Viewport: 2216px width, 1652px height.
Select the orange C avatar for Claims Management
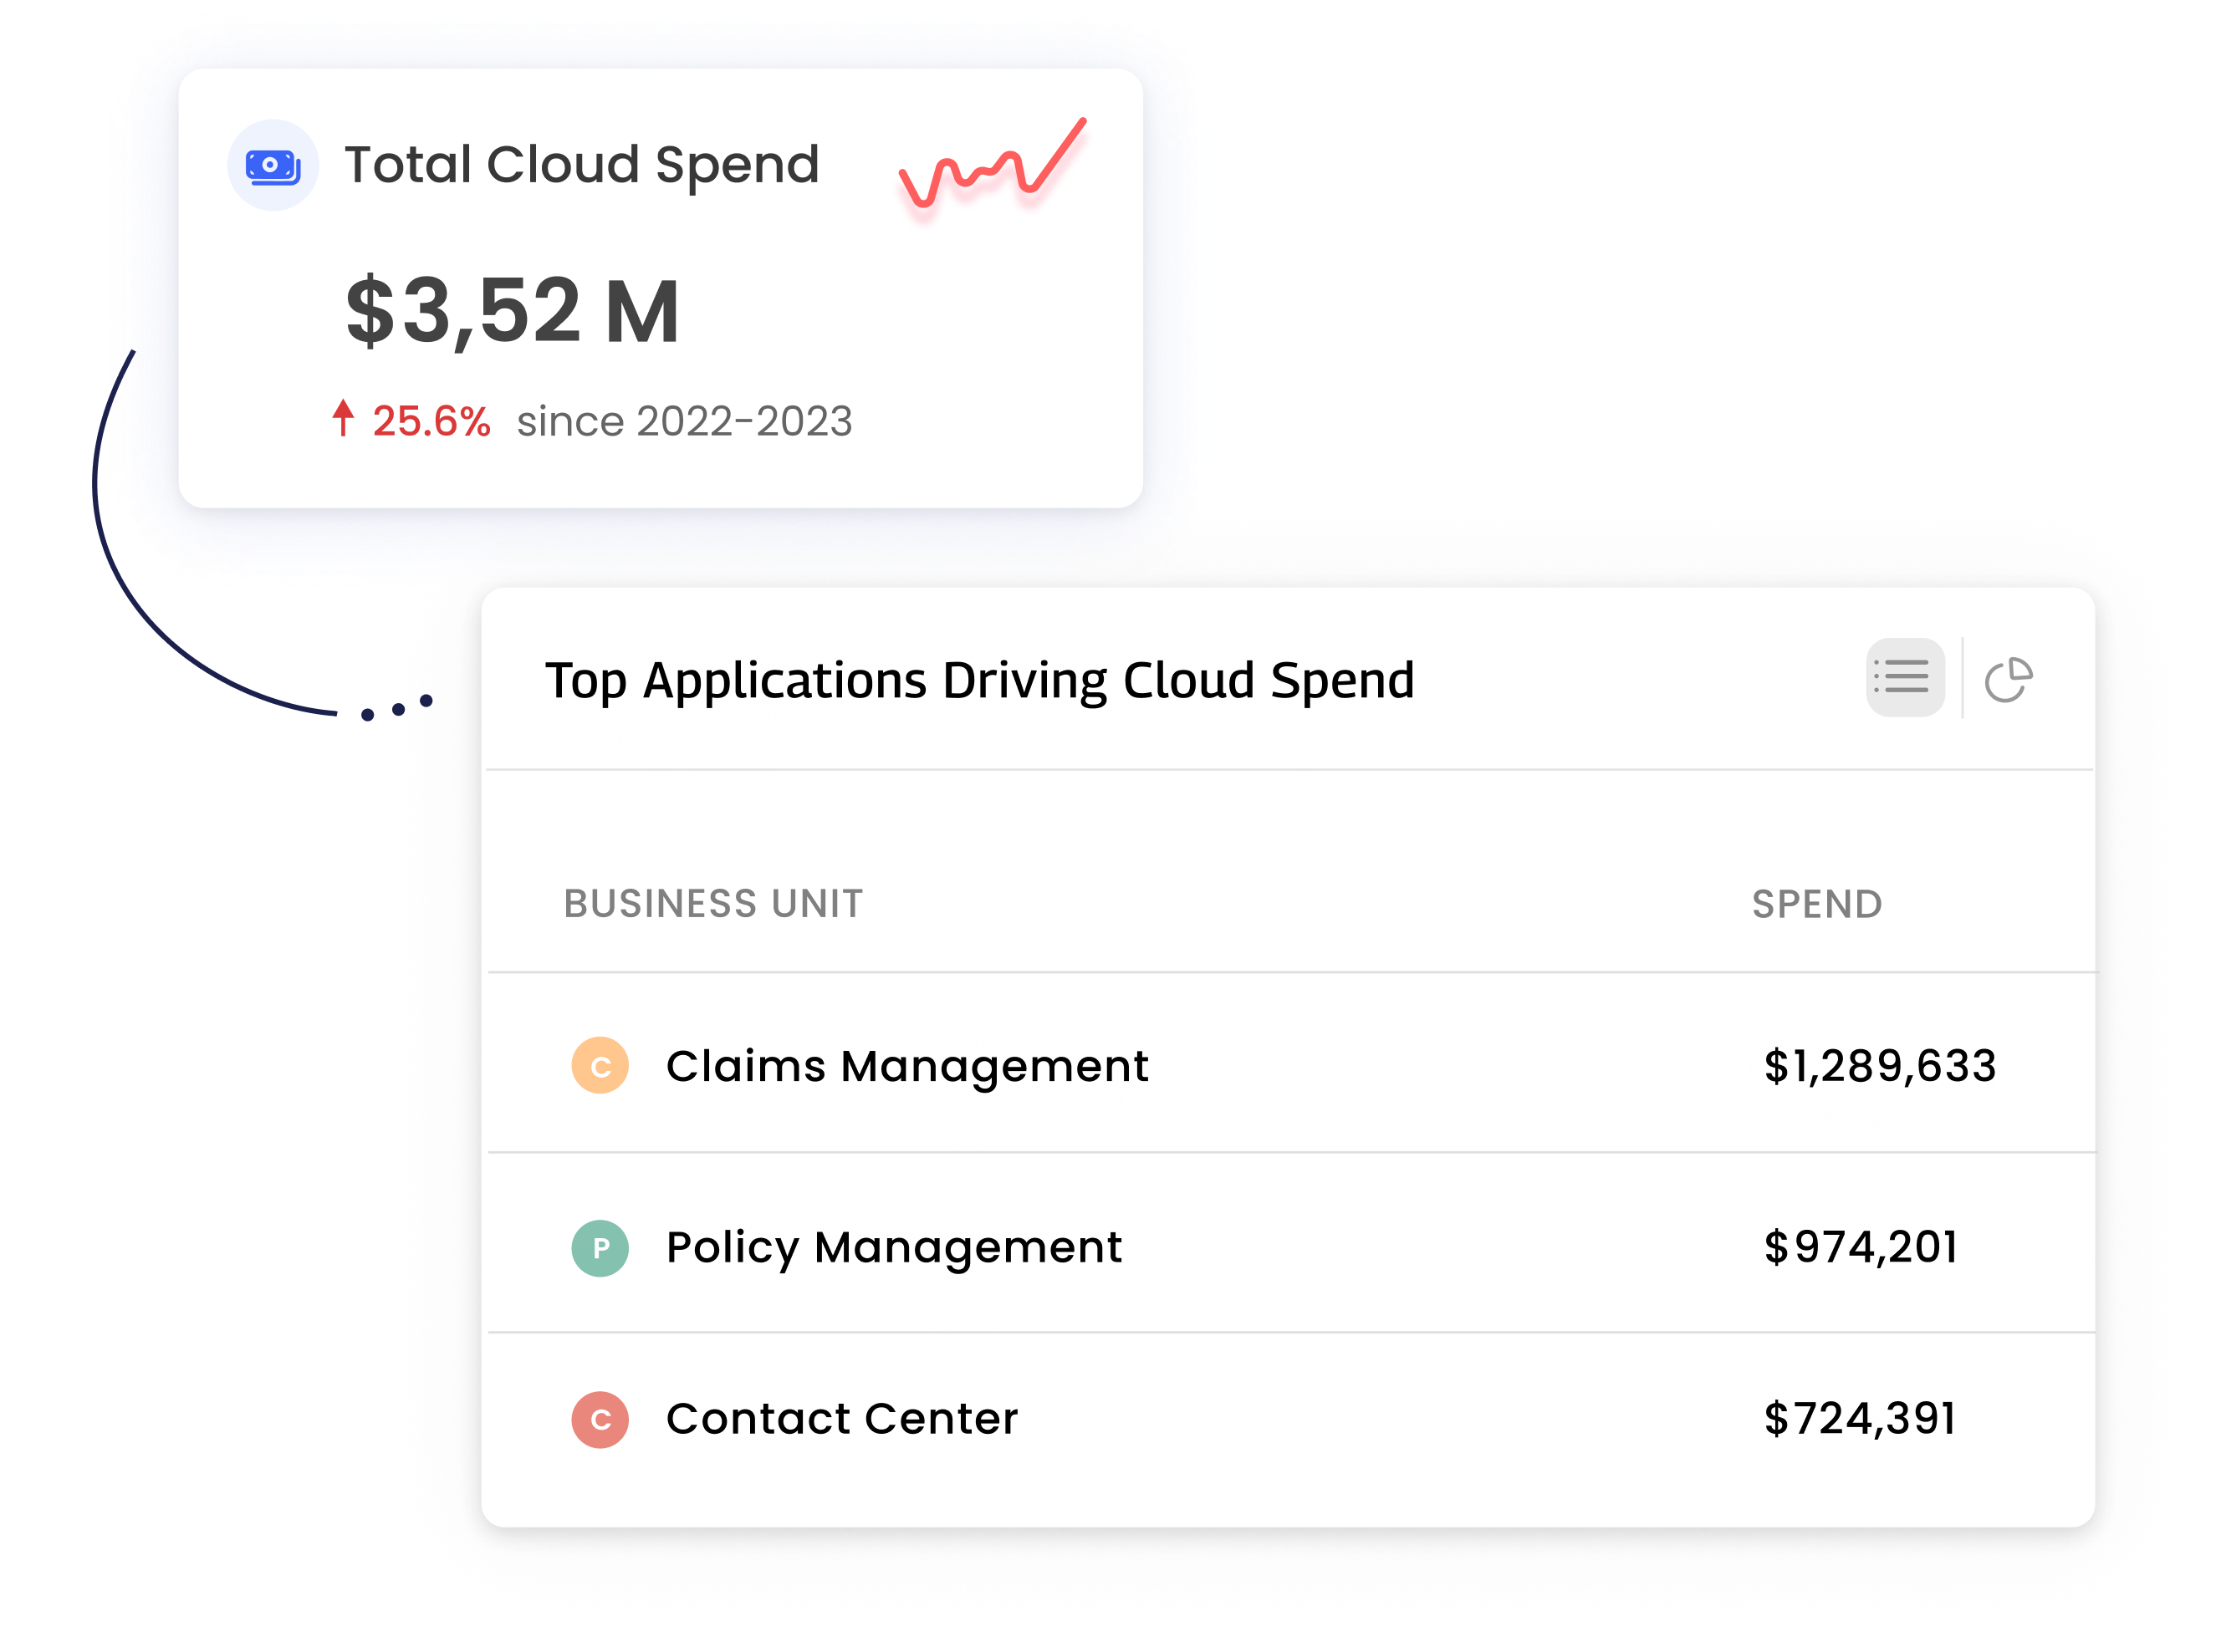tap(600, 1065)
